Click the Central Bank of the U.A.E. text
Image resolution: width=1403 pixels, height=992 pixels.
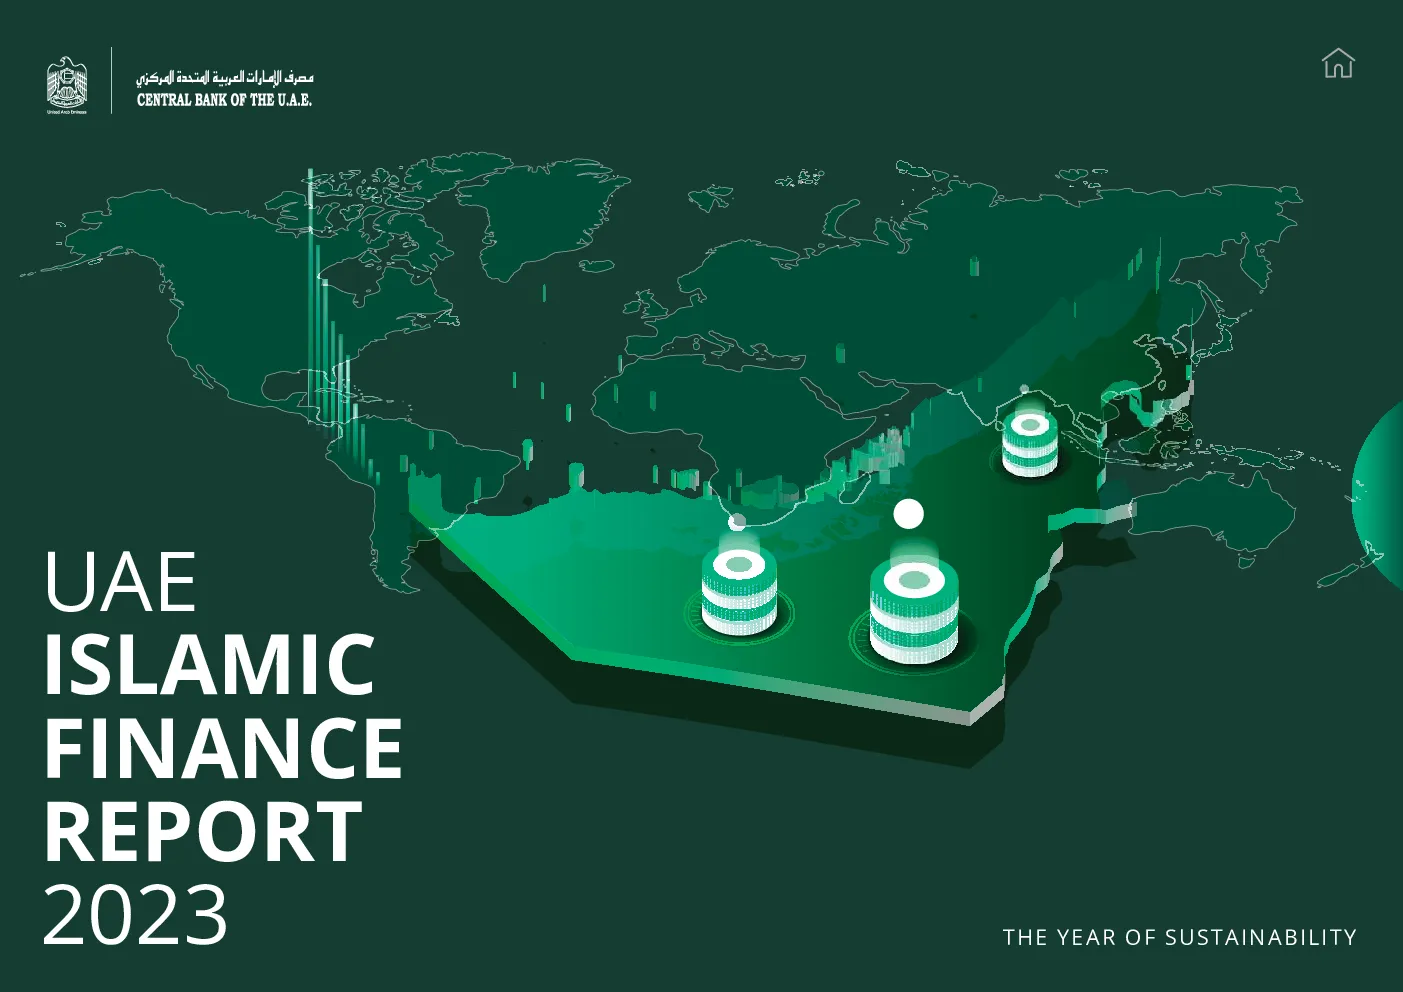coord(224,100)
